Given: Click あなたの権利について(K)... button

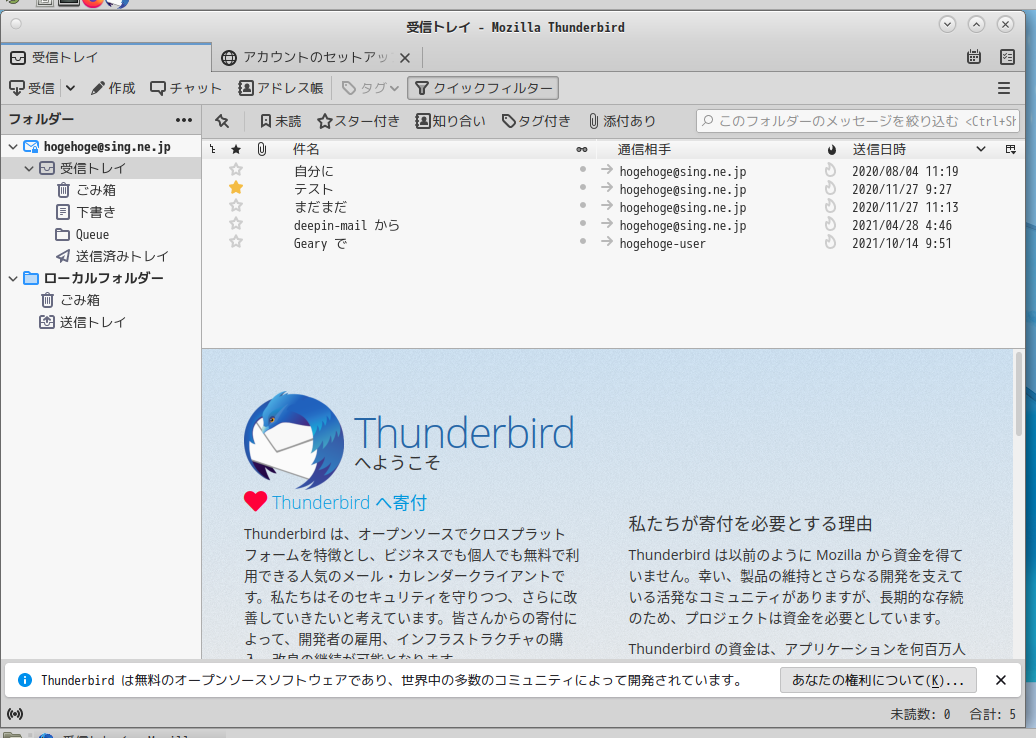Looking at the screenshot, I should 878,680.
